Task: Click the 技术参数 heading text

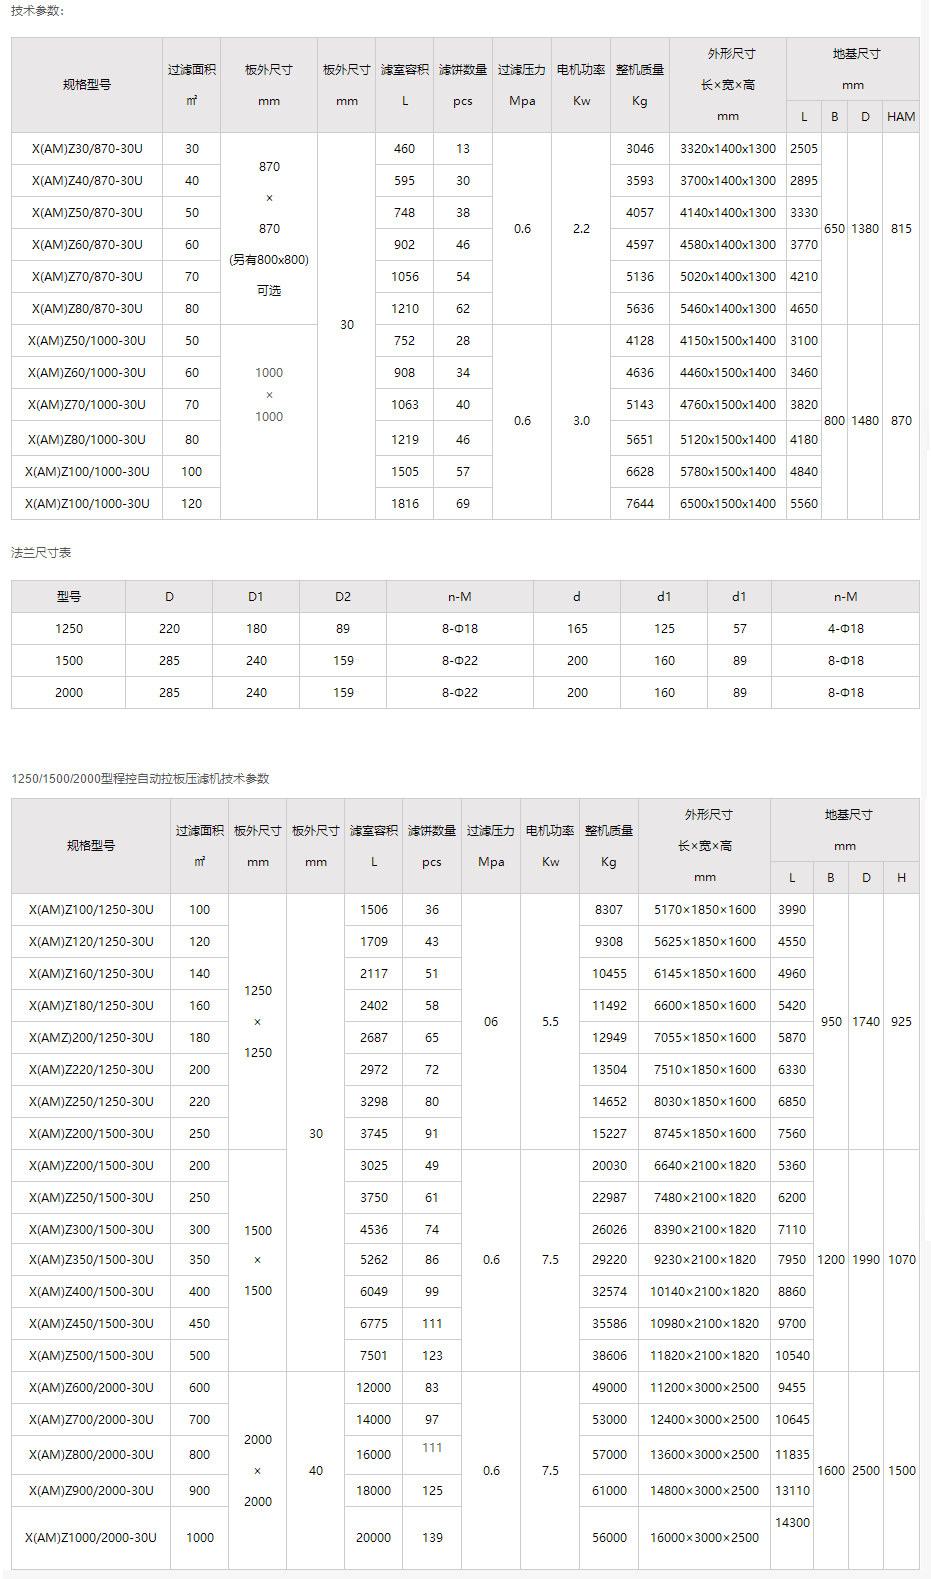Action: [37, 11]
